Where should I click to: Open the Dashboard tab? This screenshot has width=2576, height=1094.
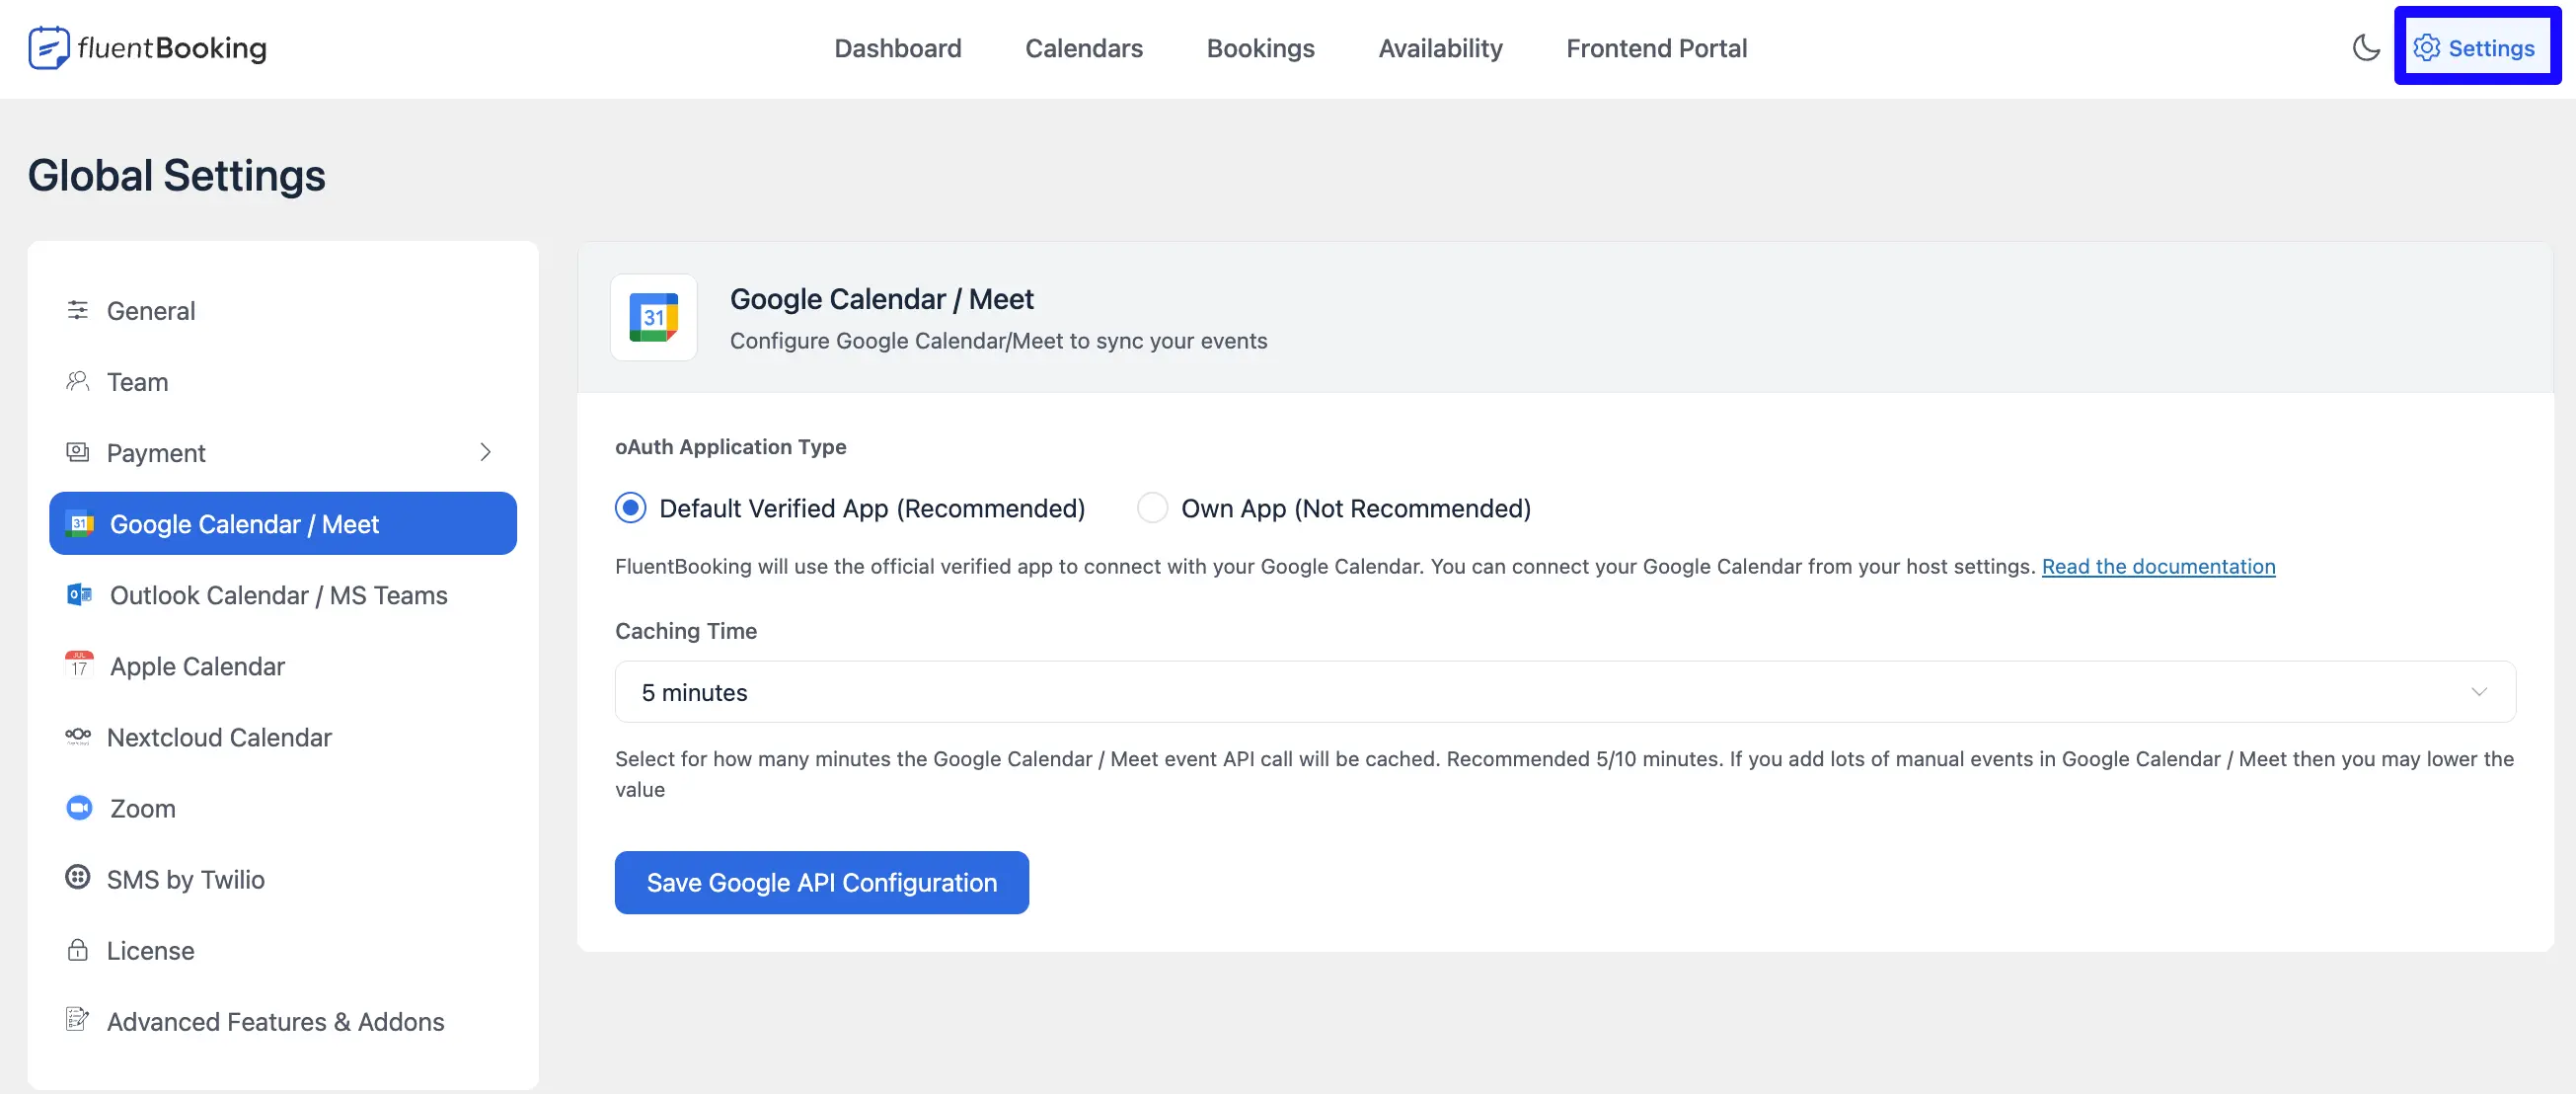pyautogui.click(x=898, y=48)
